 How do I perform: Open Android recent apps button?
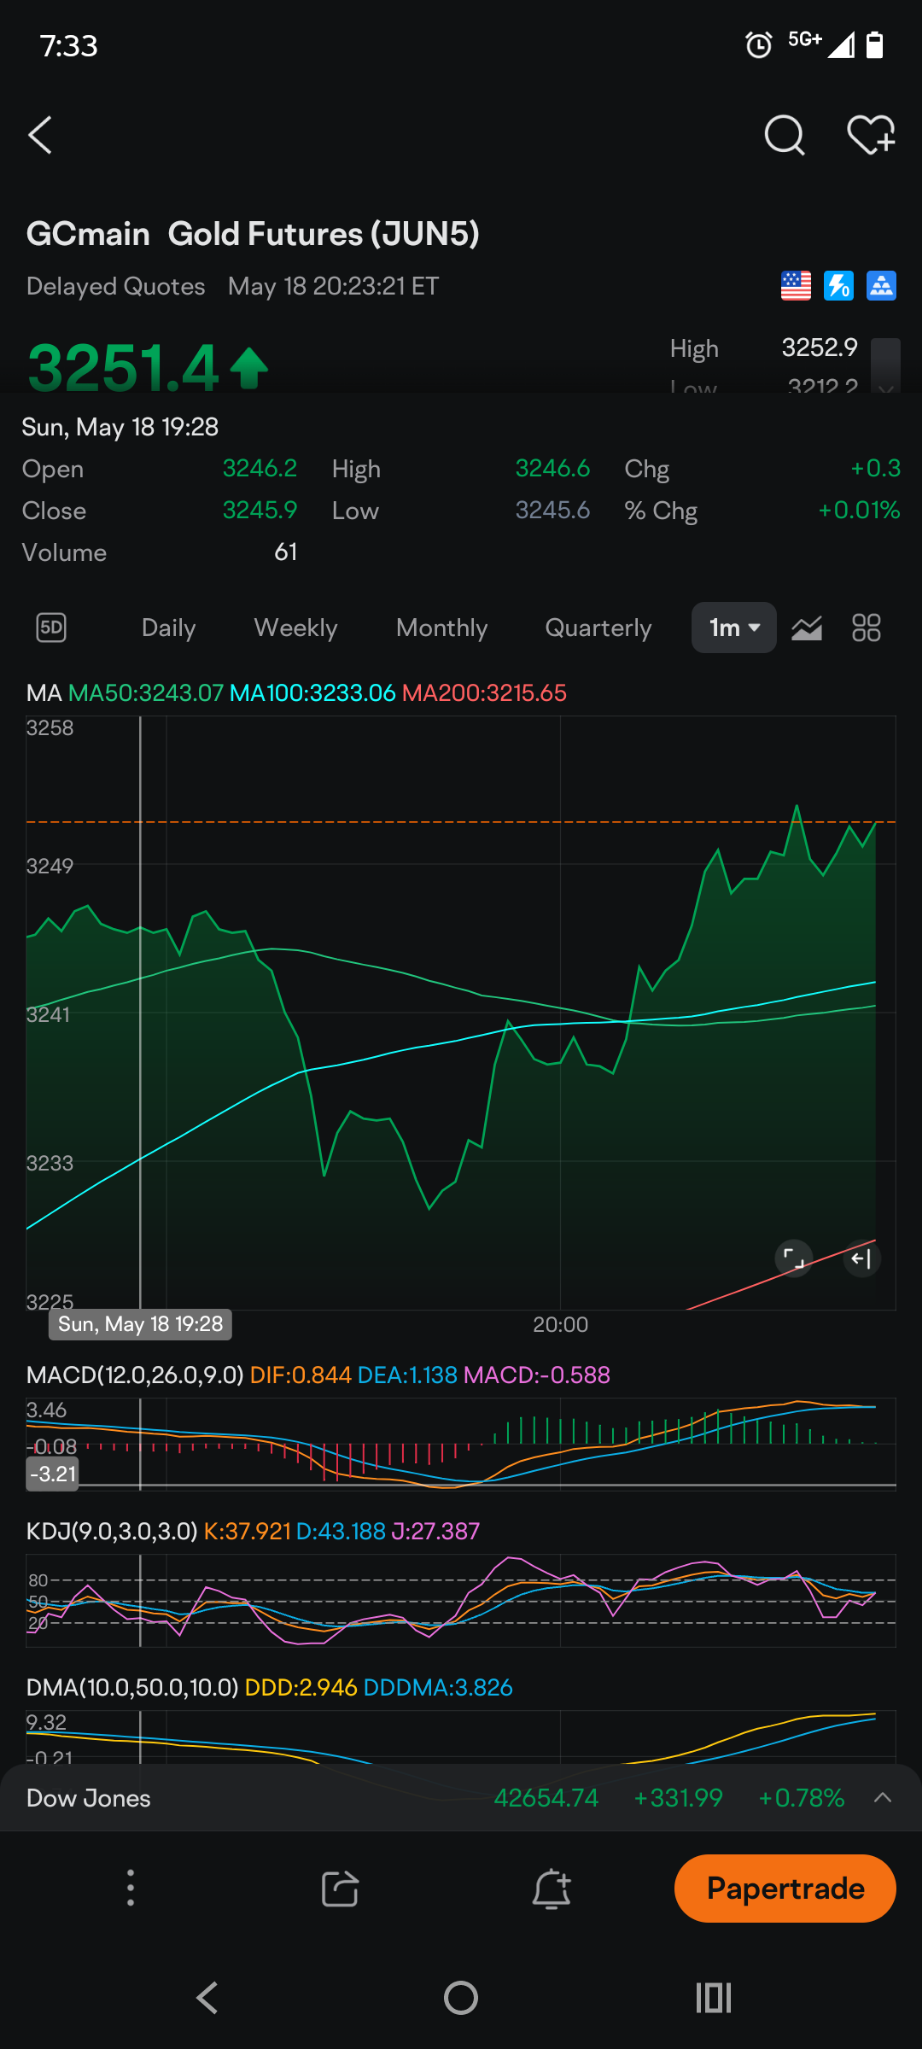coord(714,1998)
